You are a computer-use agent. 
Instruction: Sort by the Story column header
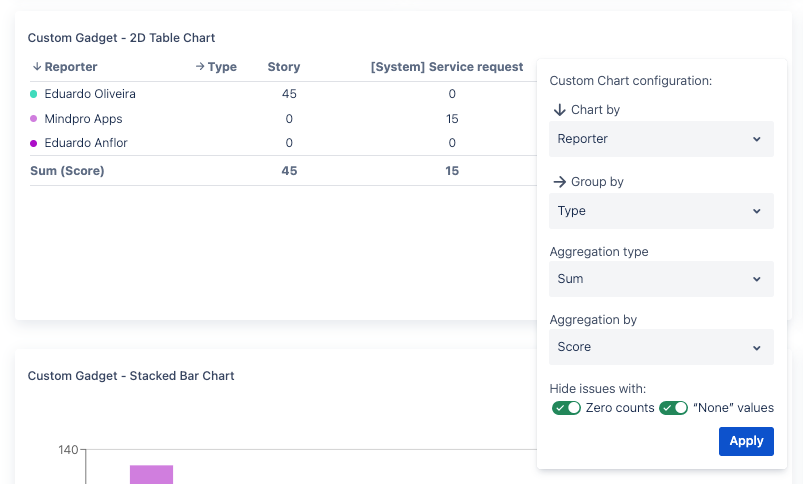284,67
